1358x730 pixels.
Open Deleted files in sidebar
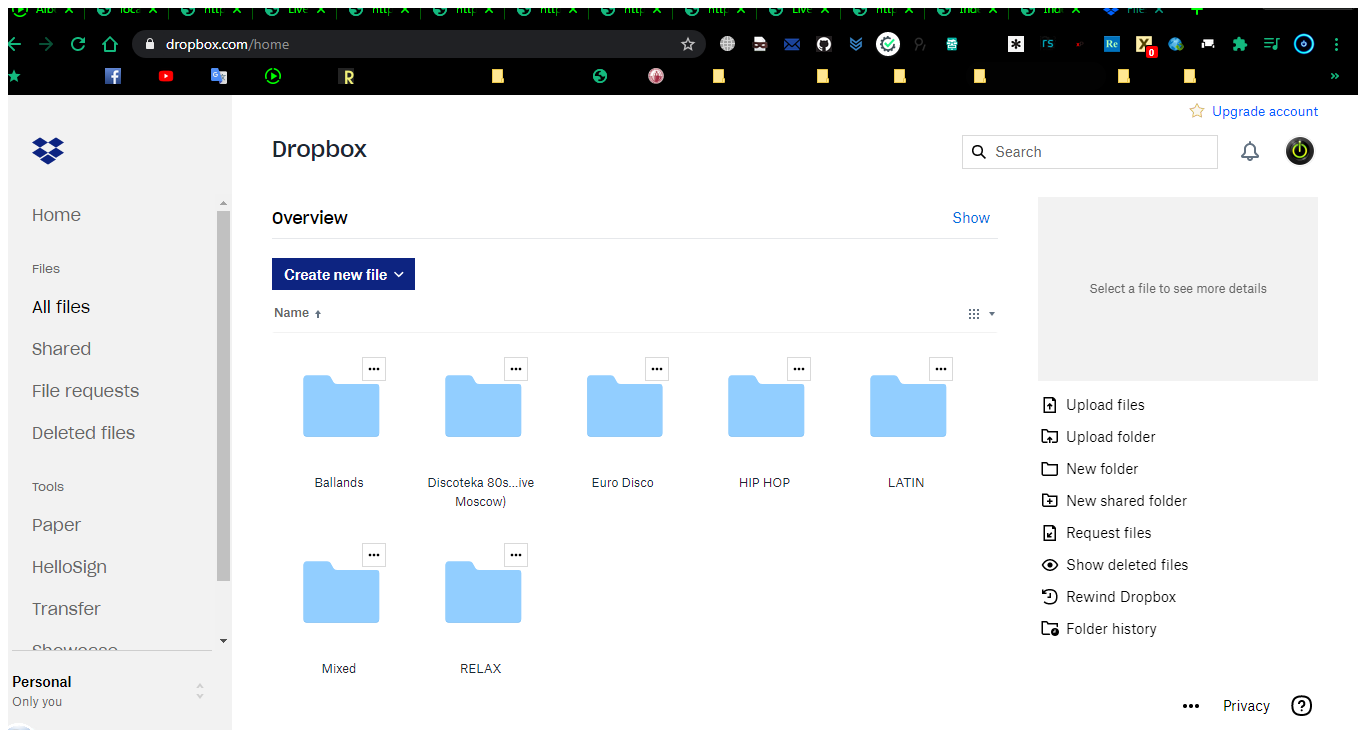point(83,433)
